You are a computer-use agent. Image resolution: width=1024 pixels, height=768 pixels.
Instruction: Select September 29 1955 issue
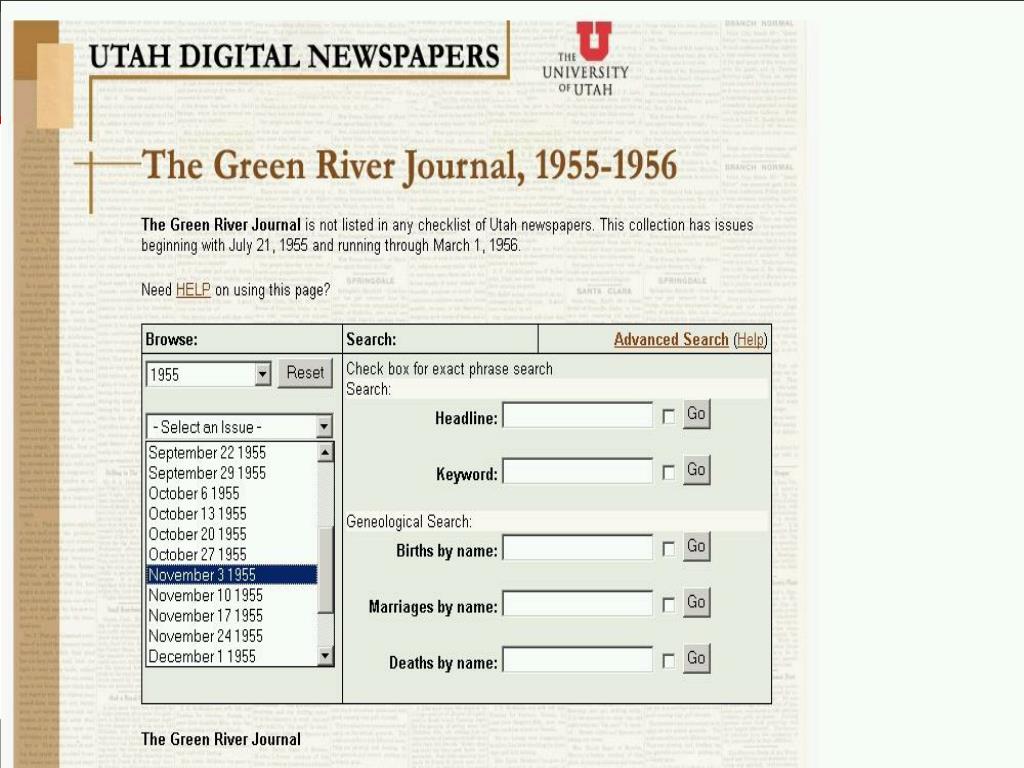coord(231,473)
